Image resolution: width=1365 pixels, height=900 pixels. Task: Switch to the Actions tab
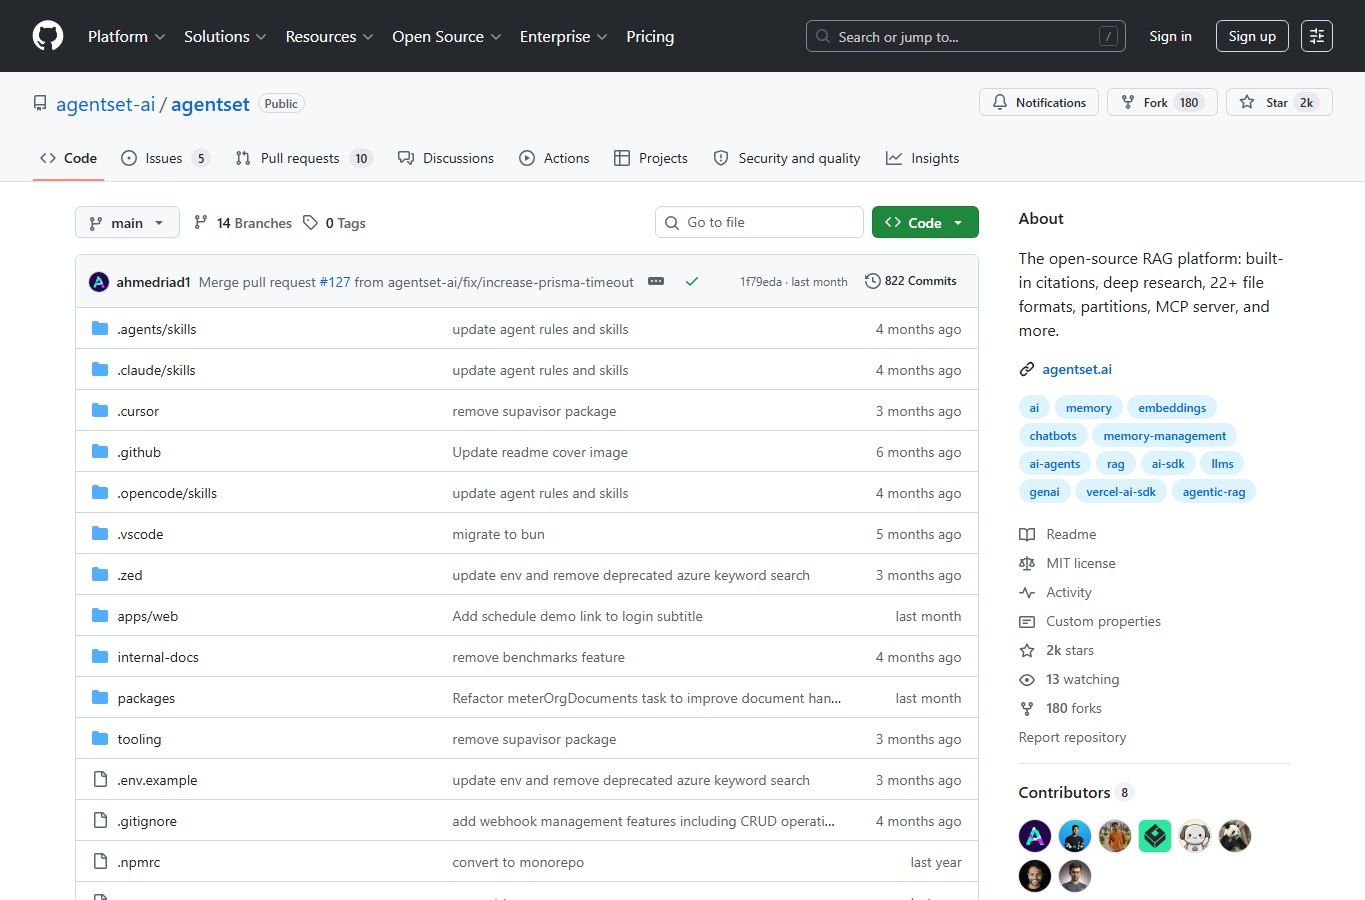point(554,158)
